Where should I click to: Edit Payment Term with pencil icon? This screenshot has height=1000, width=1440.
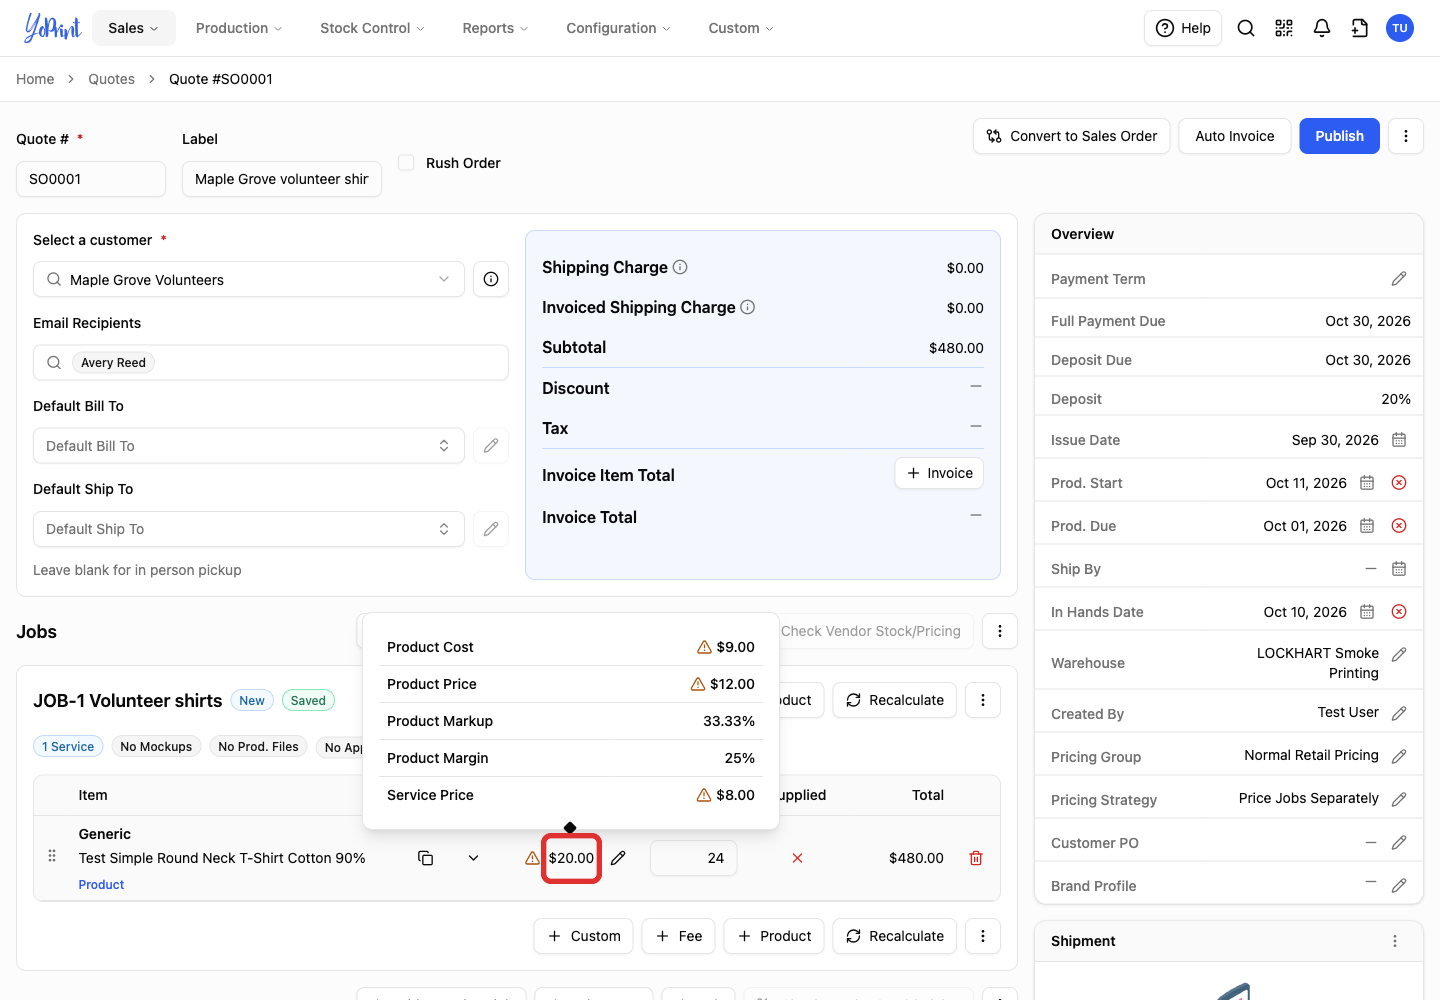coord(1399,279)
